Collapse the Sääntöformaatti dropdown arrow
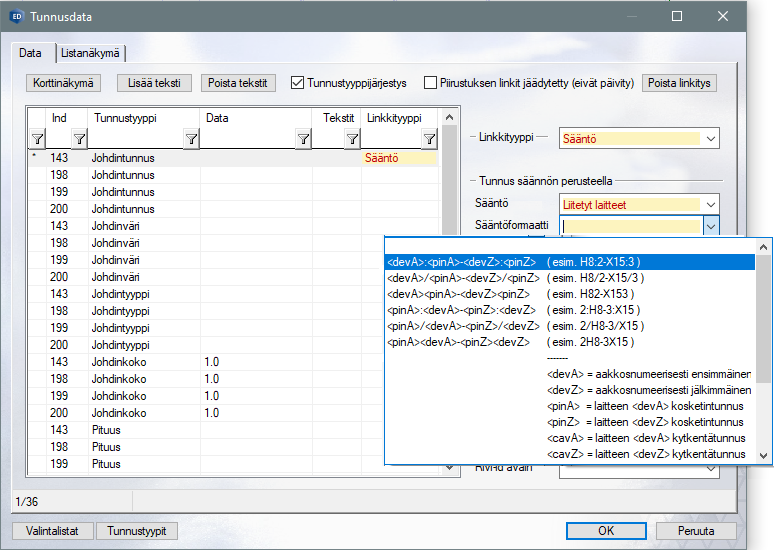 coord(710,227)
